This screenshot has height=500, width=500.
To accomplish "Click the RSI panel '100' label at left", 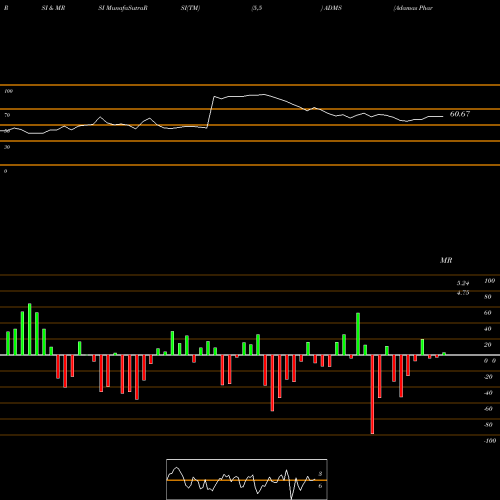I will click(x=8, y=91).
